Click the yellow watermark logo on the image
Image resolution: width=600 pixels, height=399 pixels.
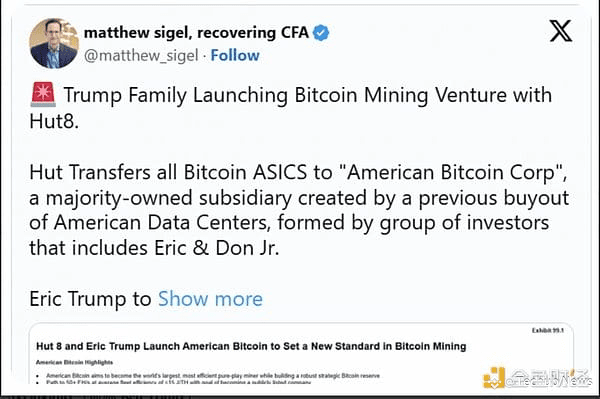(494, 377)
